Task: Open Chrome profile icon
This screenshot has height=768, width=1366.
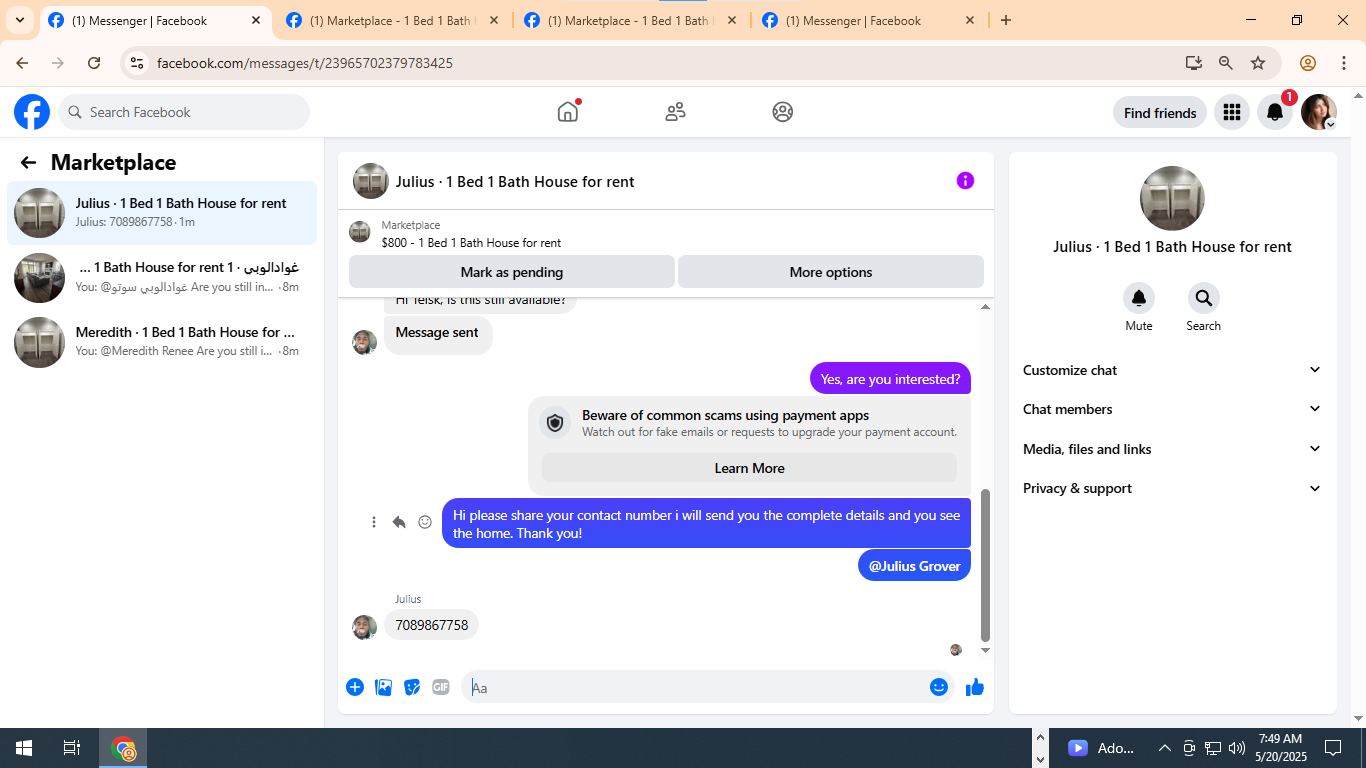Action: coord(1308,63)
